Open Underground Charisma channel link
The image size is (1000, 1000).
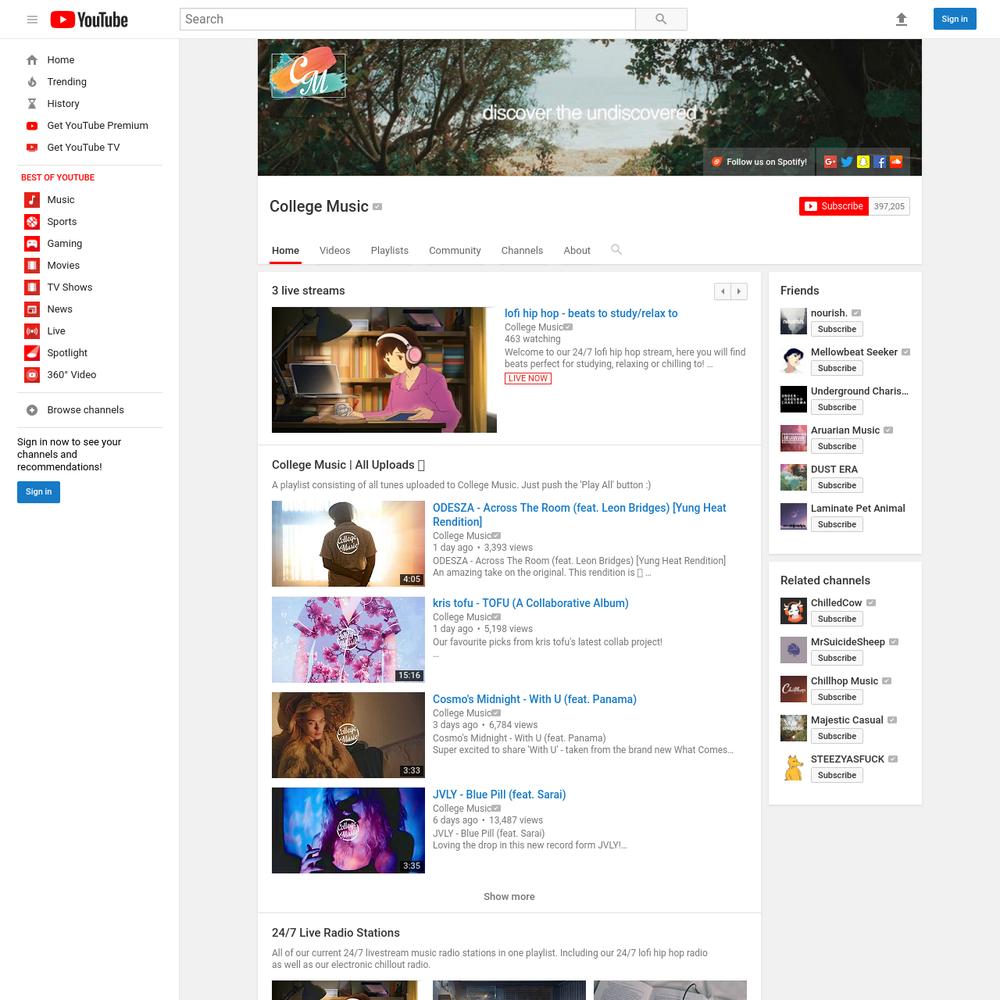pyautogui.click(x=859, y=391)
